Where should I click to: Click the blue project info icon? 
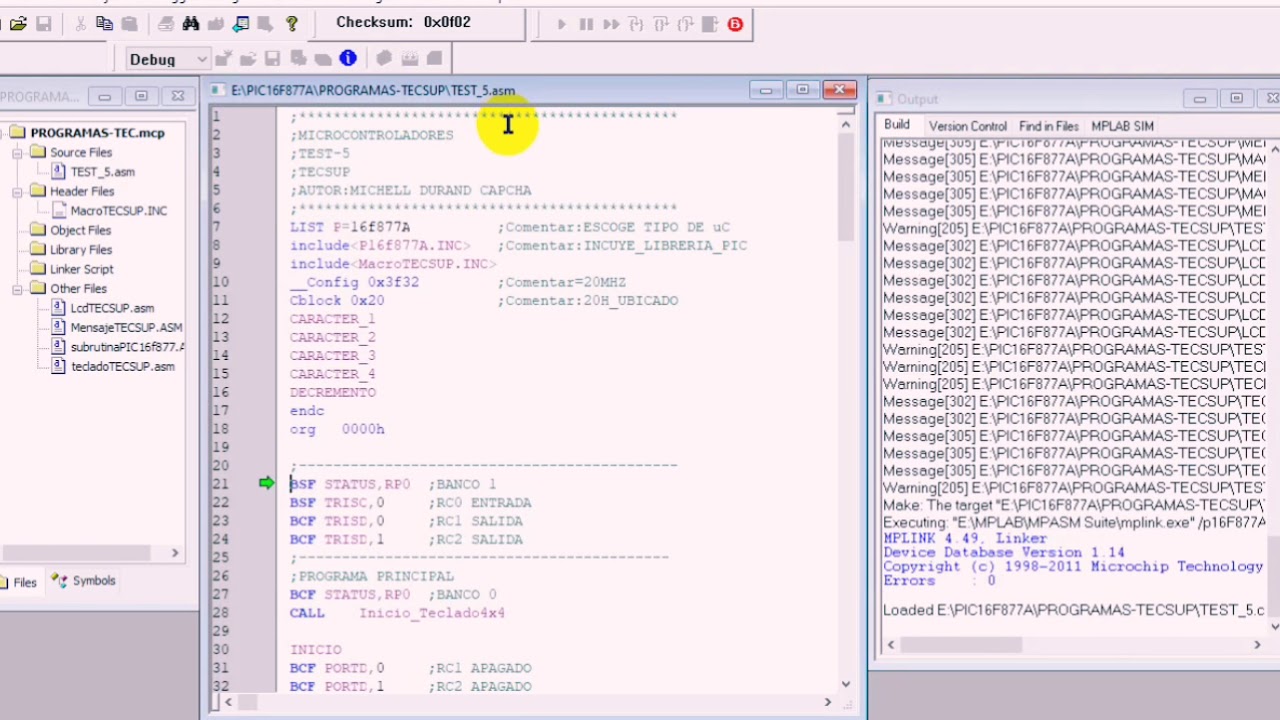pos(348,59)
